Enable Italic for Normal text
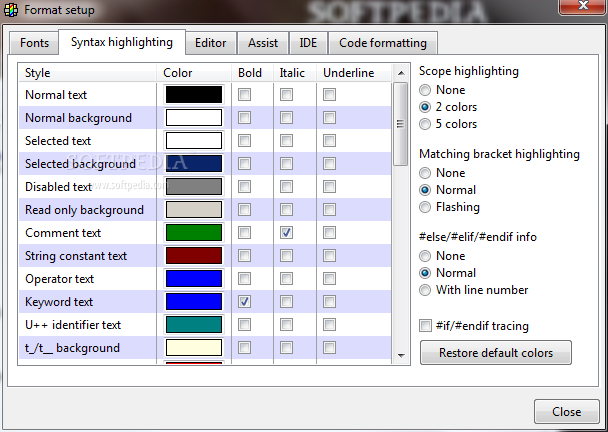Screen dimensions: 608x432 tap(287, 95)
